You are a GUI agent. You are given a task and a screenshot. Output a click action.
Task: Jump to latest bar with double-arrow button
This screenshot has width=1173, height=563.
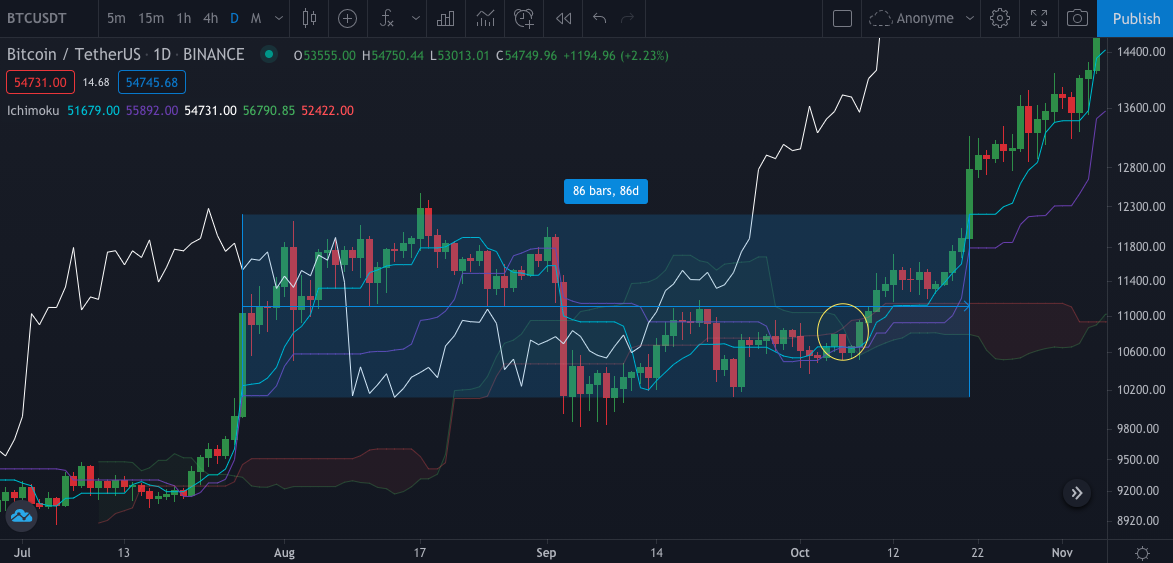1076,493
